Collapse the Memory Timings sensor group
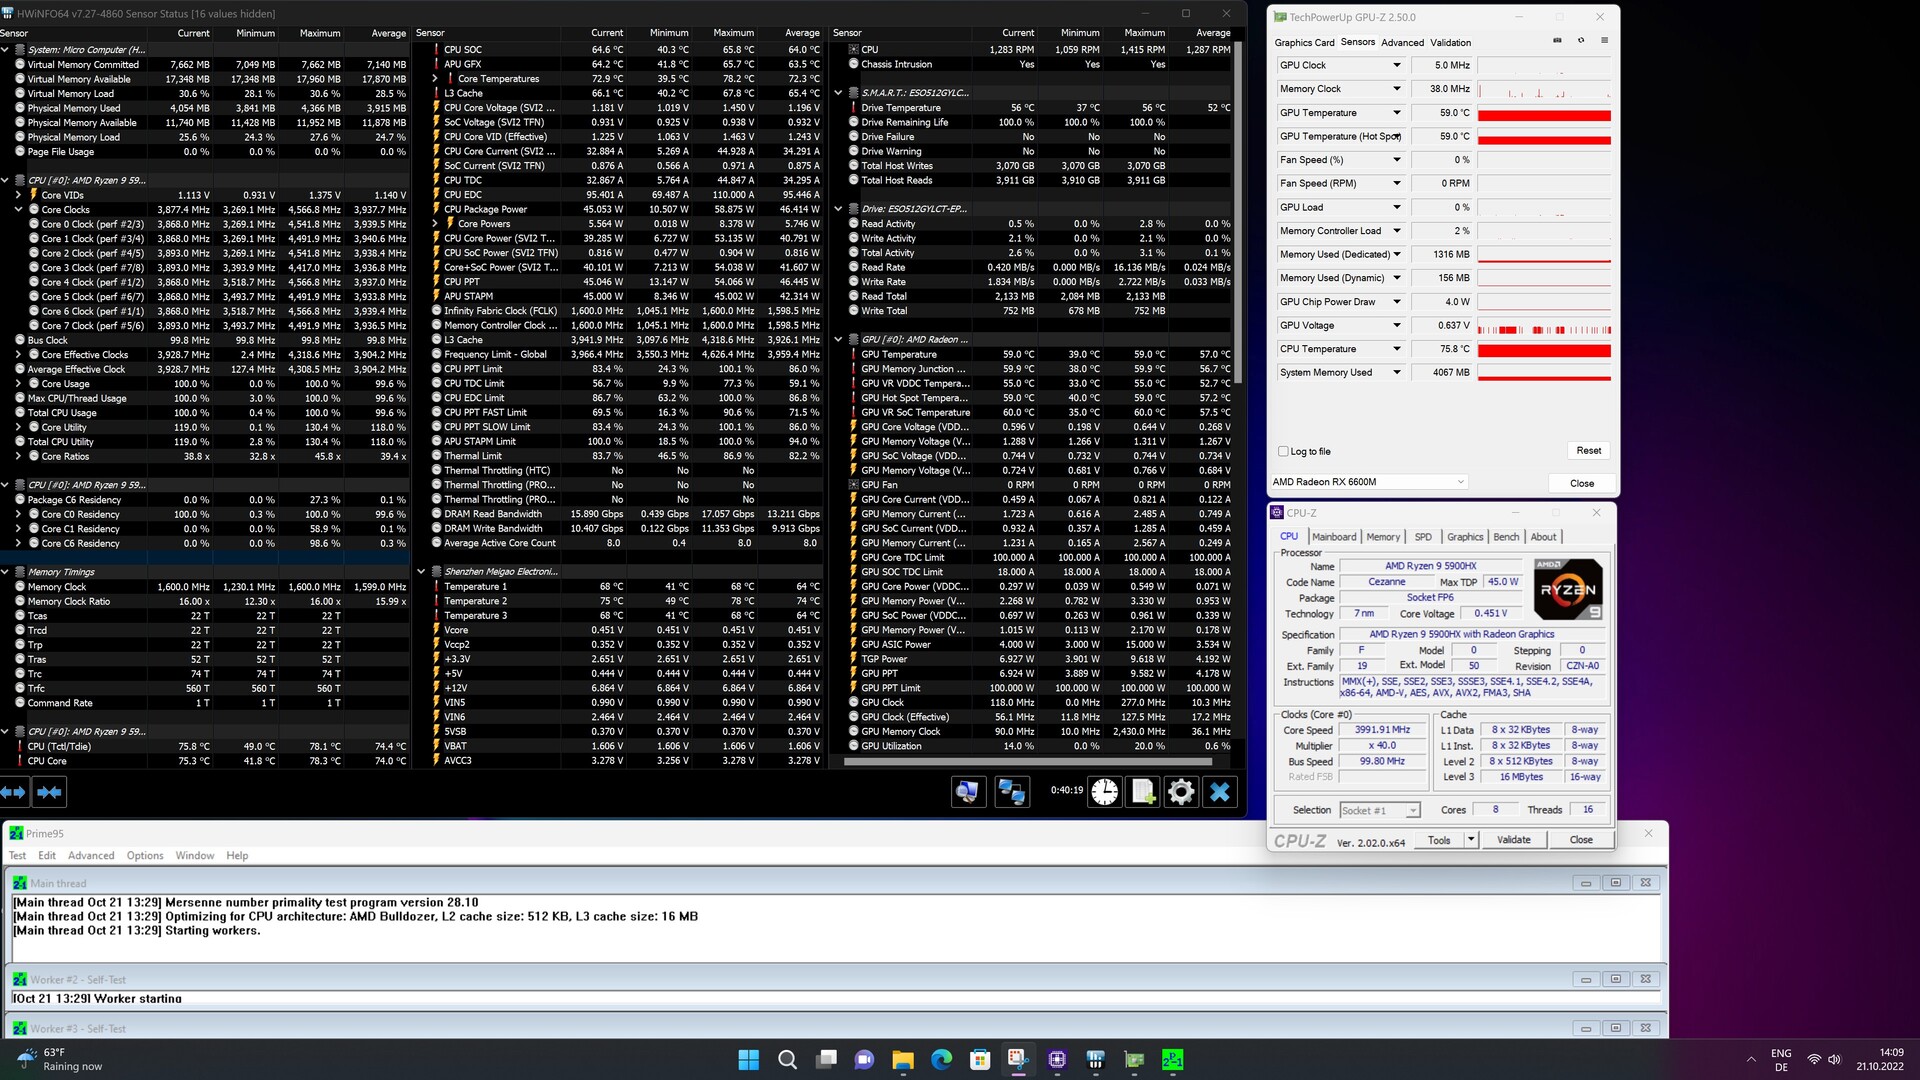This screenshot has width=1920, height=1080. 6,572
